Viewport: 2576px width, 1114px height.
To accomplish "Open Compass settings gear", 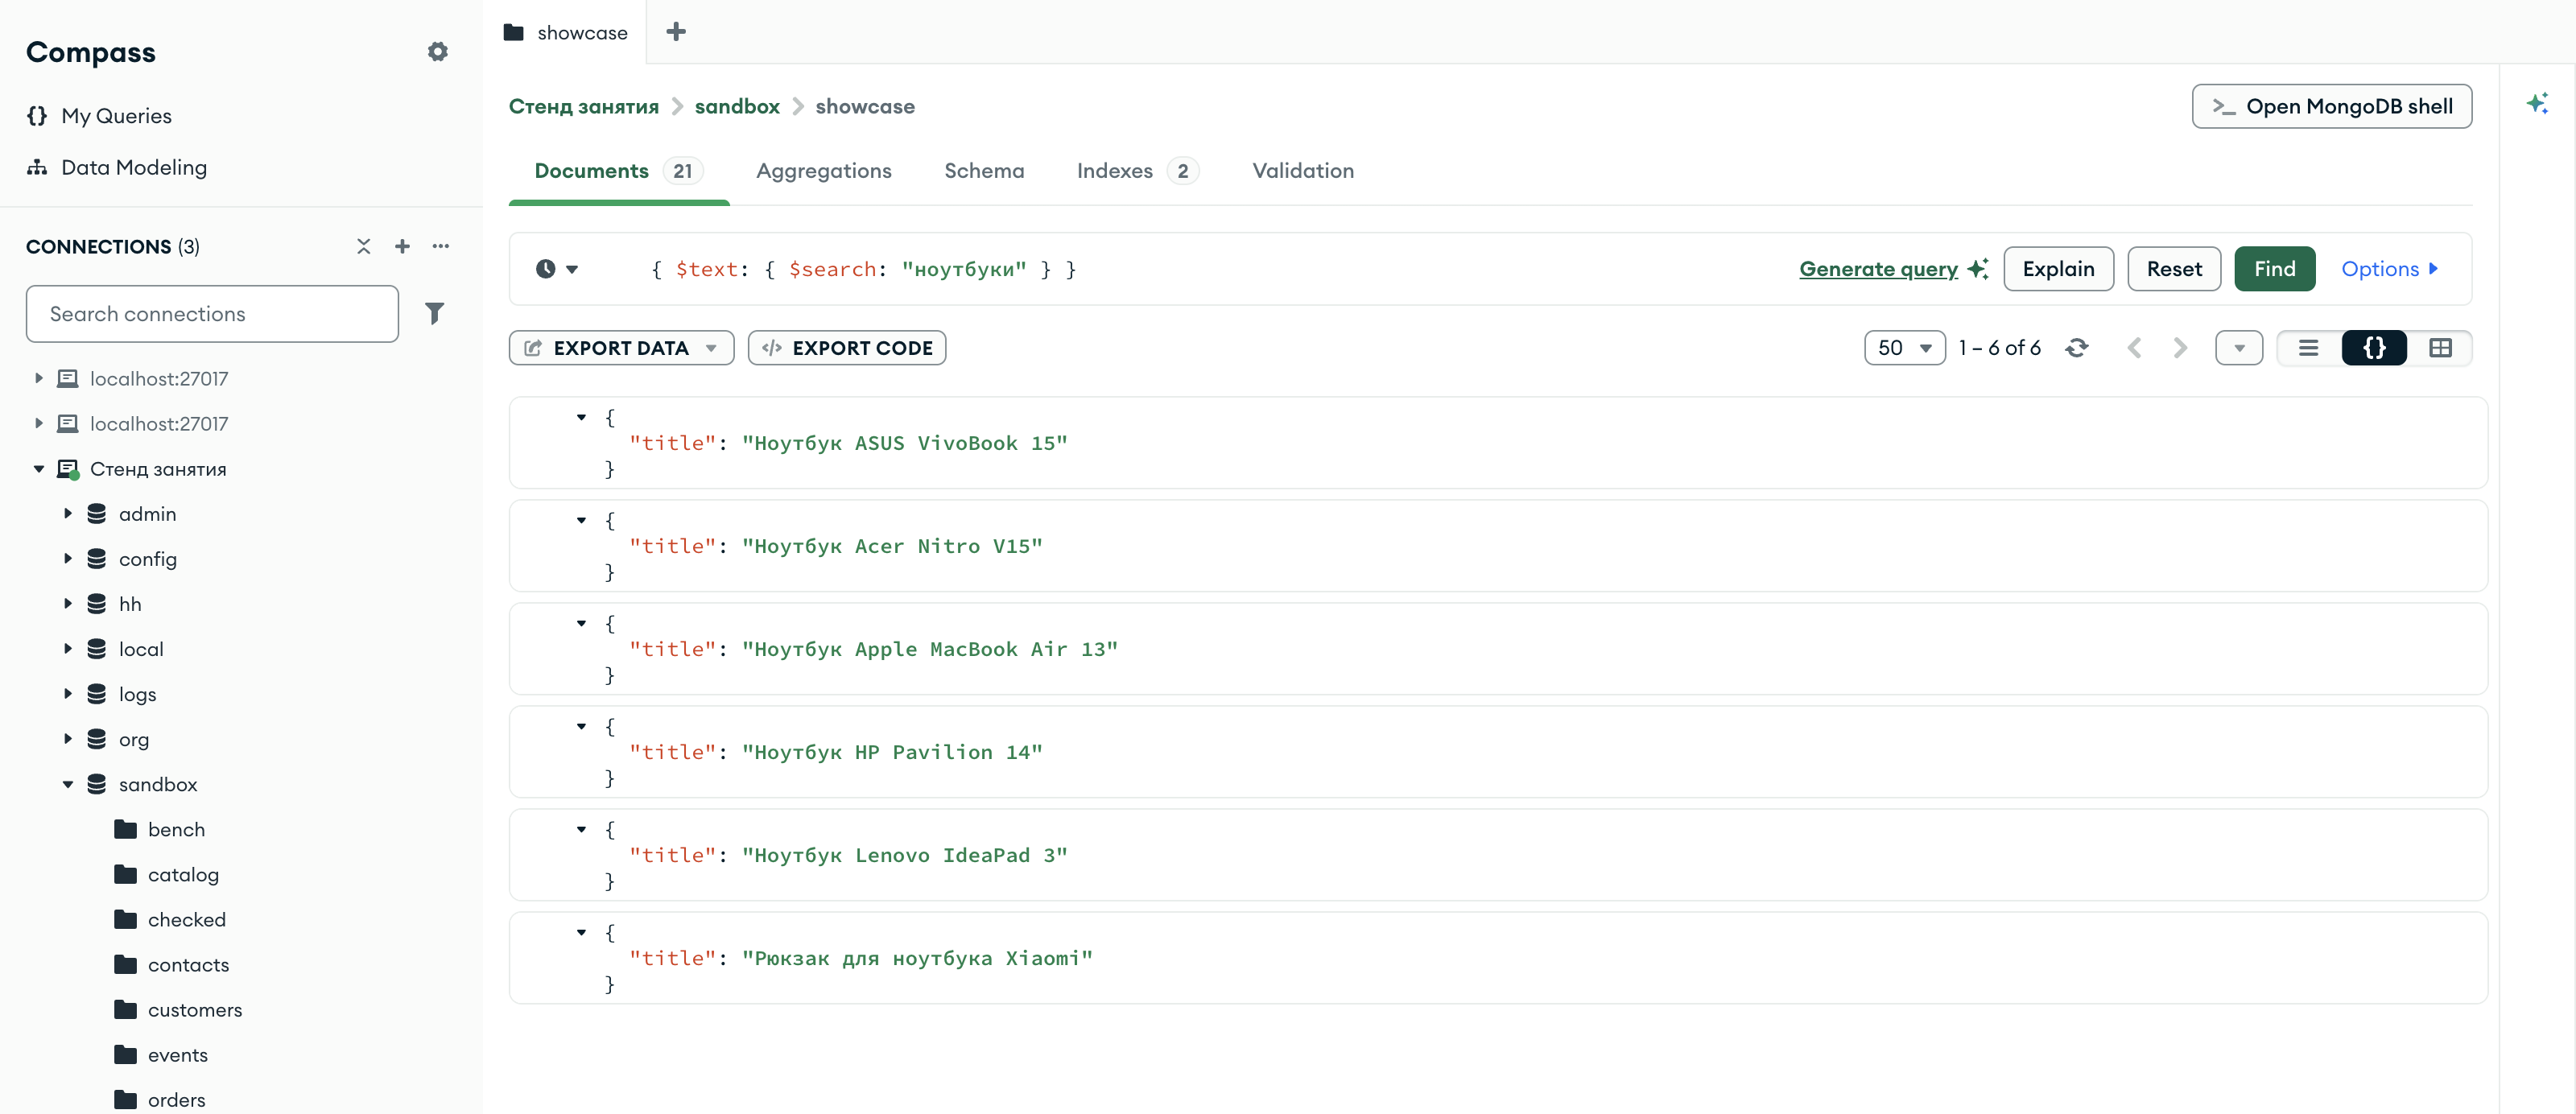I will (x=437, y=52).
